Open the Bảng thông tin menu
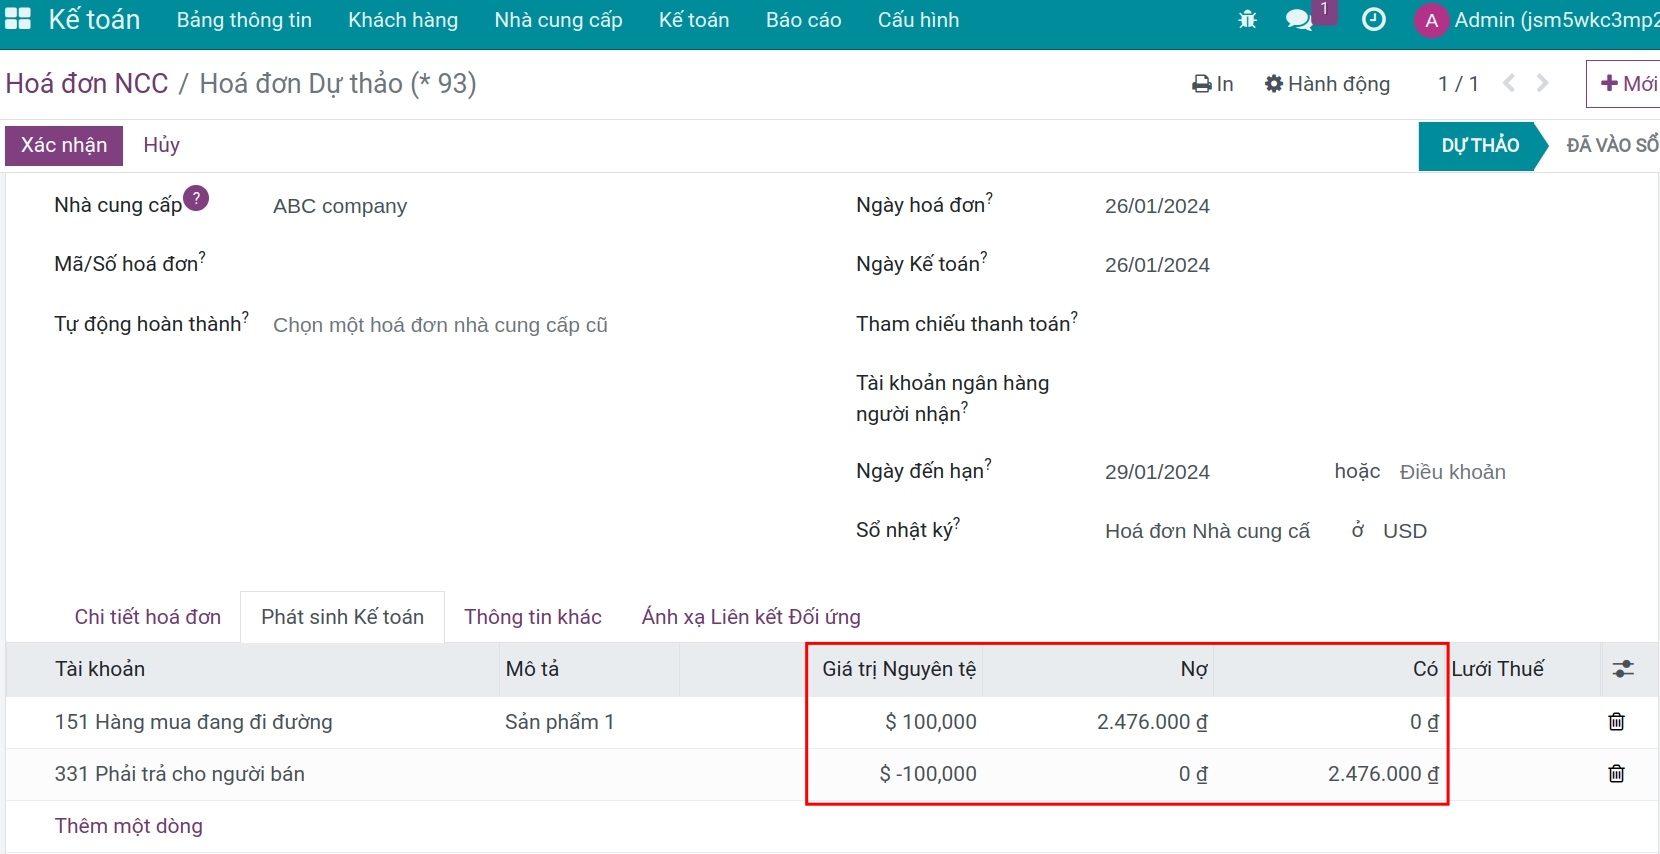Viewport: 1660px width, 854px height. [244, 20]
